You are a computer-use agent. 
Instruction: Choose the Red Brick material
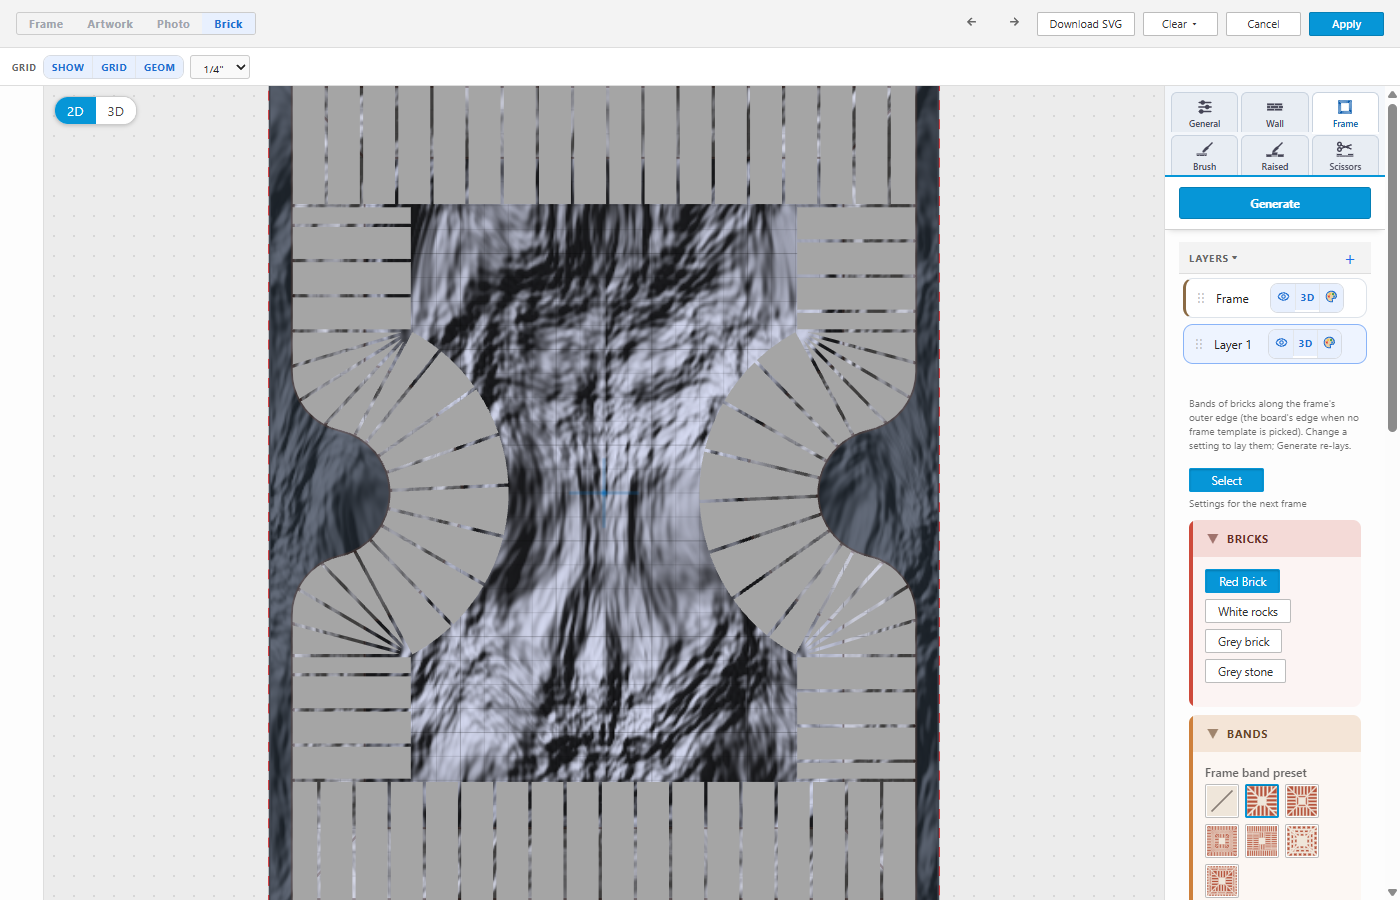point(1242,581)
